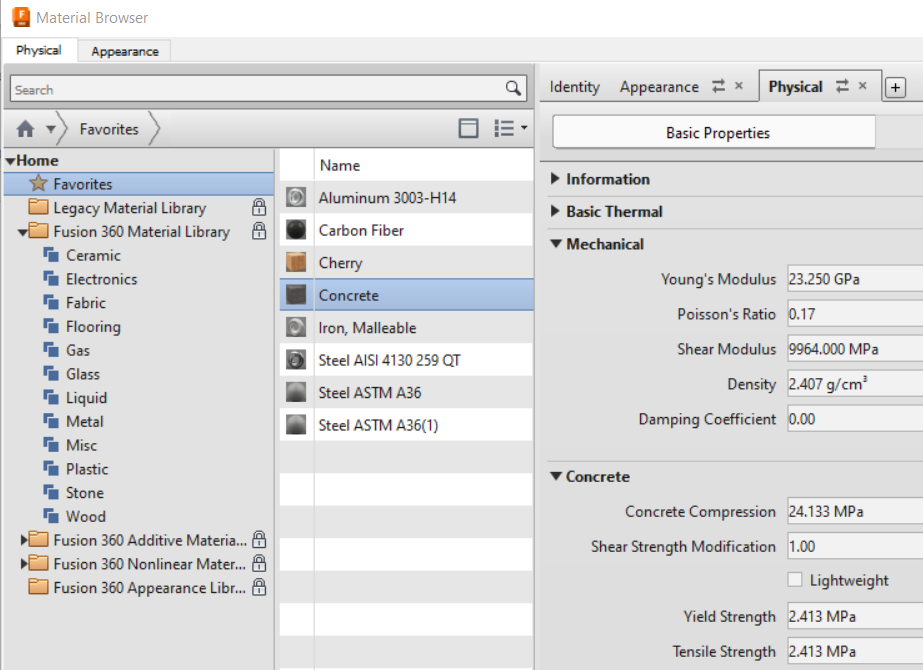The width and height of the screenshot is (923, 670).
Task: Select the Aluminum 3003-H14 material thumbnail
Action: (x=296, y=197)
